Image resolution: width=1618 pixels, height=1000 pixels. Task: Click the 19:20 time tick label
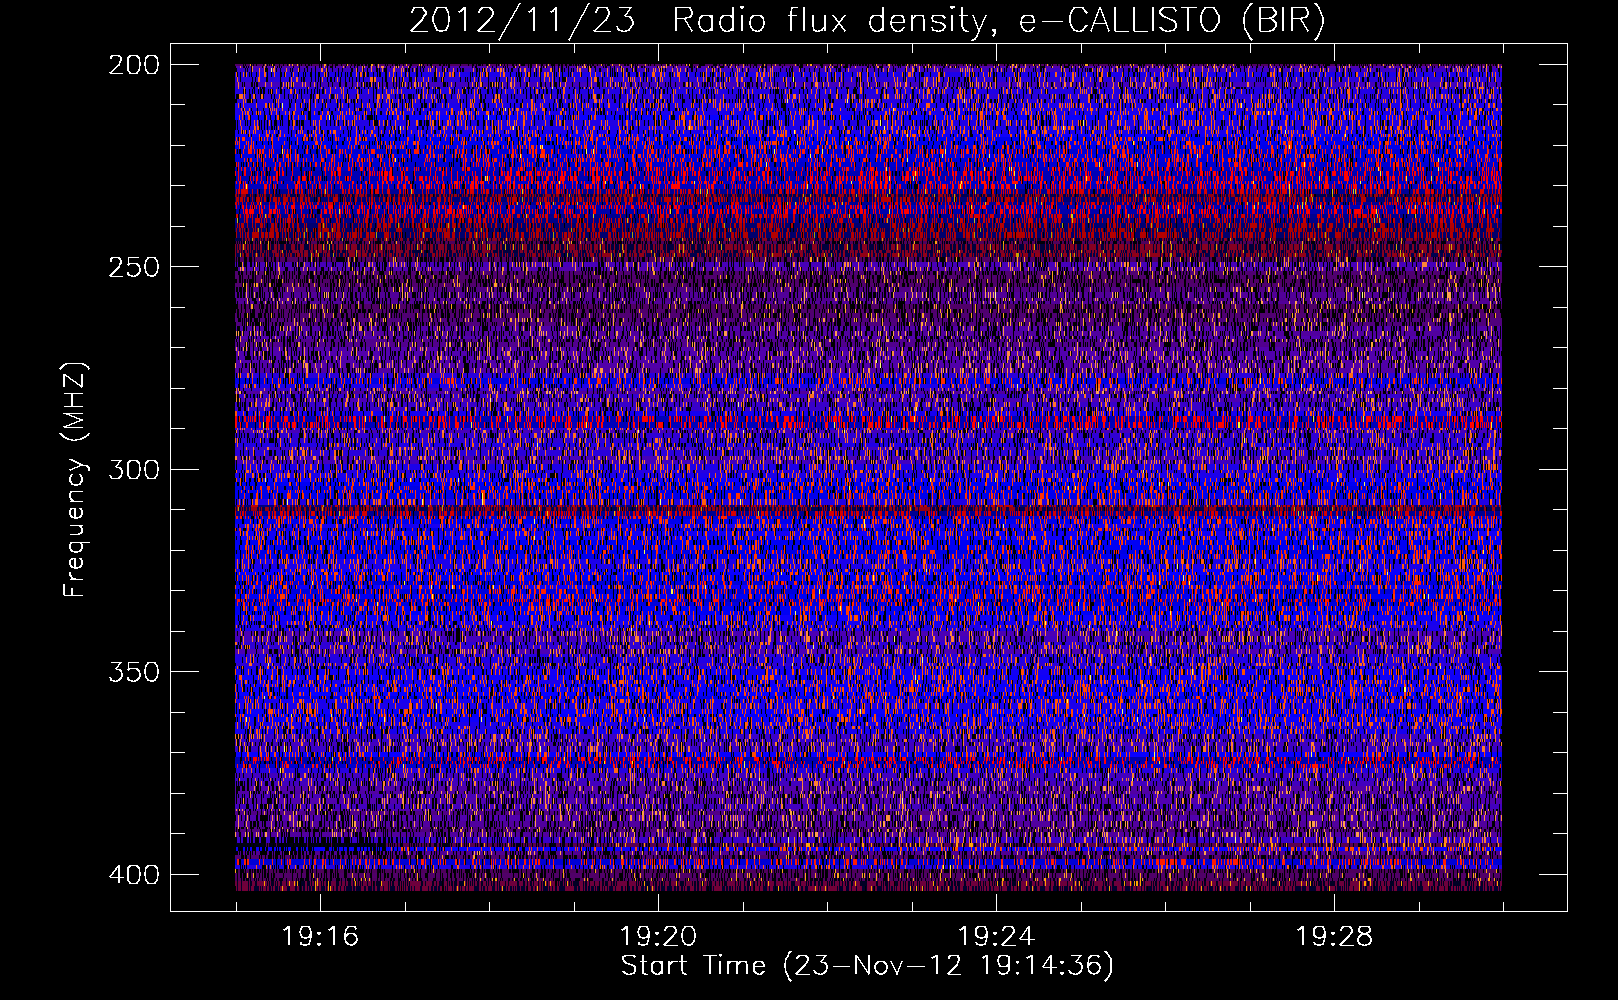tap(658, 937)
